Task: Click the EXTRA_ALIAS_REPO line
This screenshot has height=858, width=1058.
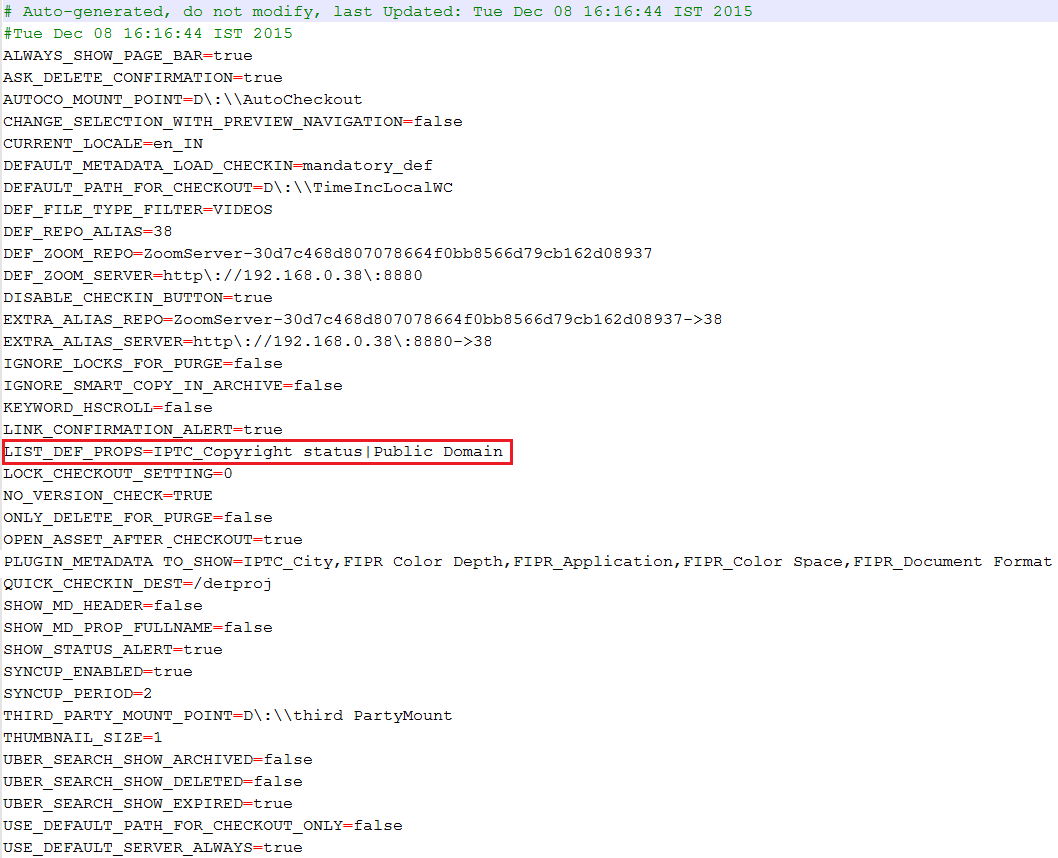Action: [362, 319]
